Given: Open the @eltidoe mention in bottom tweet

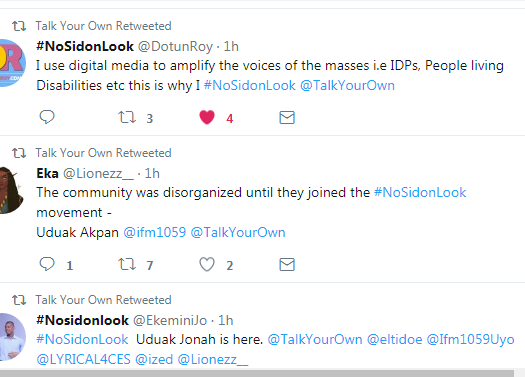Looking at the screenshot, I should (x=394, y=340).
